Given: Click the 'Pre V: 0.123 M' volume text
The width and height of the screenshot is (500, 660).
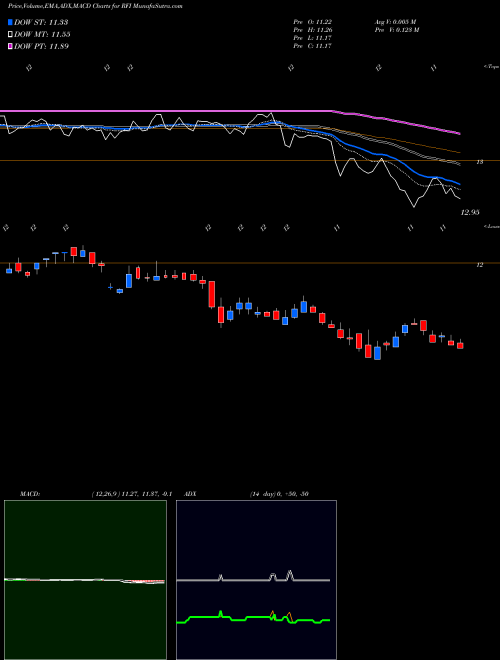Looking at the screenshot, I should coord(396,30).
